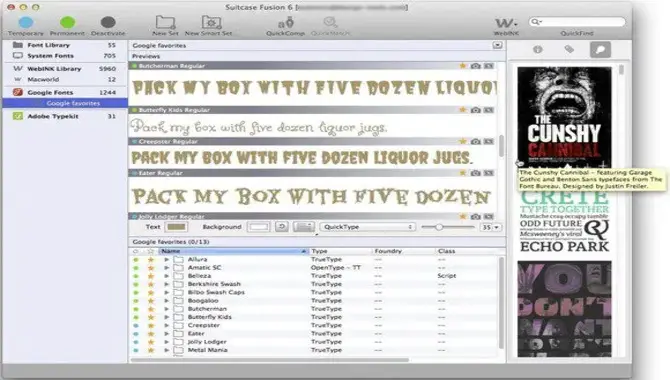Image resolution: width=670 pixels, height=380 pixels.
Task: Snapshot the Butcherman Regular preview with camera icon
Action: pos(476,66)
